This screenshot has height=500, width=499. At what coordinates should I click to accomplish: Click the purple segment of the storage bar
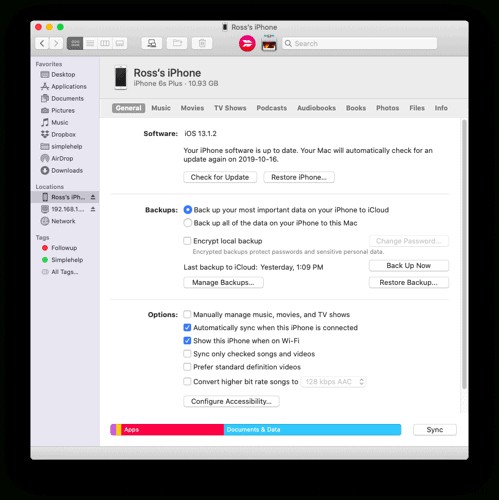(x=113, y=430)
